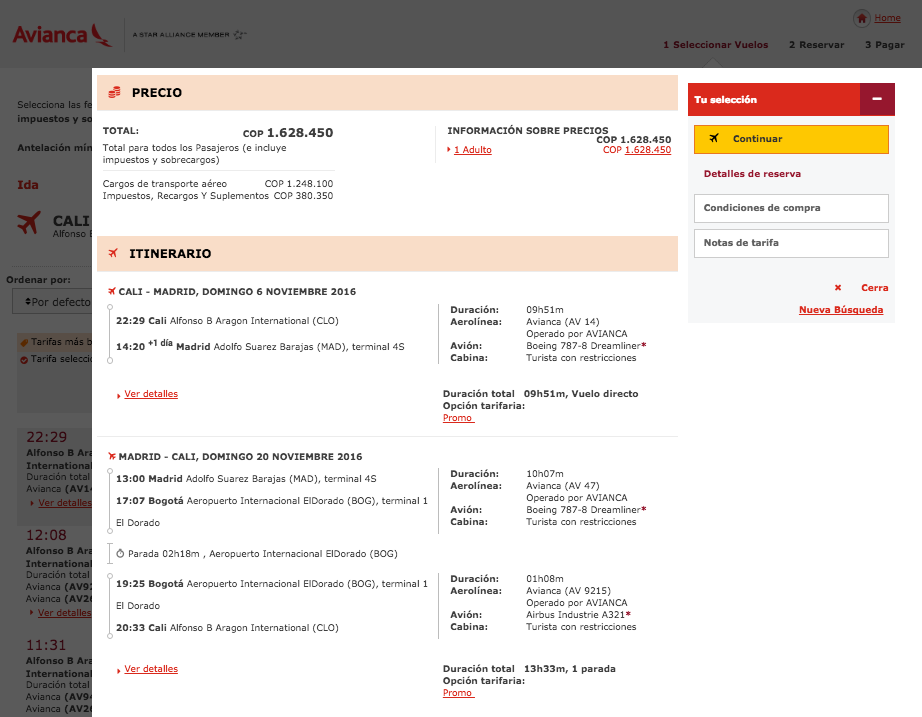Collapse Tu selección with the minus icon
The width and height of the screenshot is (922, 717).
877,100
